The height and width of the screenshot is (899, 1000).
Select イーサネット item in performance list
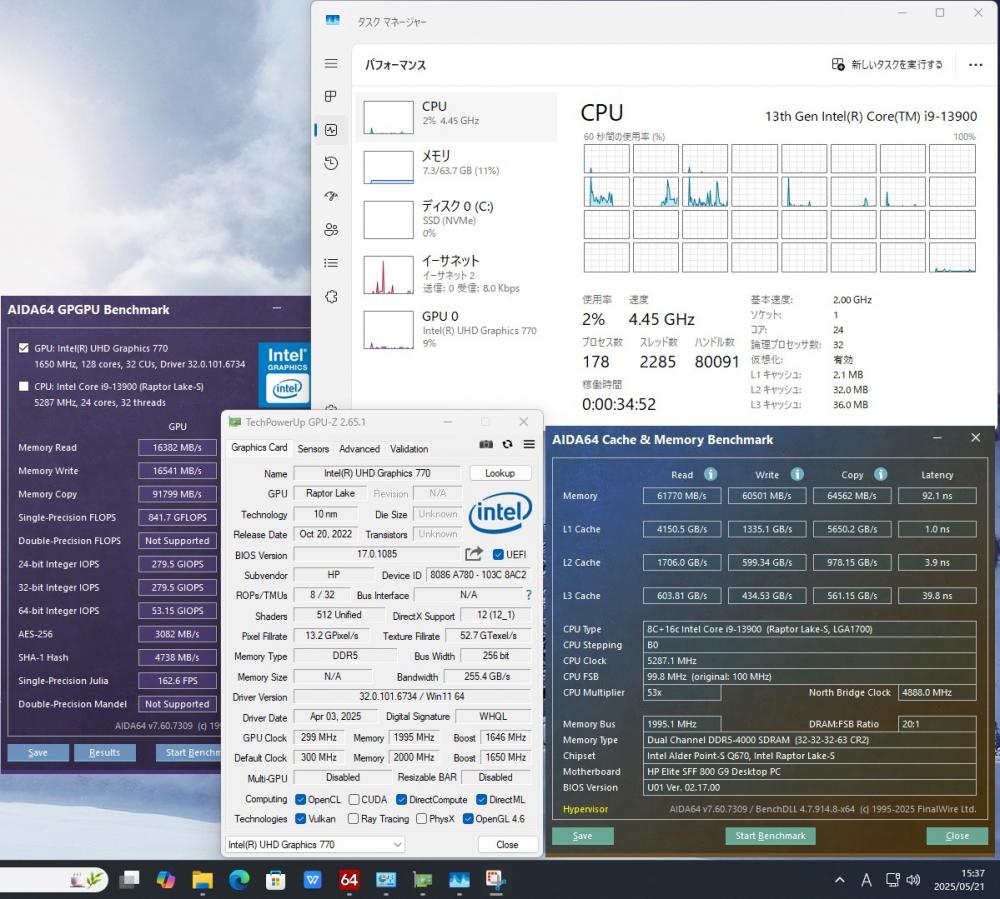(x=456, y=274)
